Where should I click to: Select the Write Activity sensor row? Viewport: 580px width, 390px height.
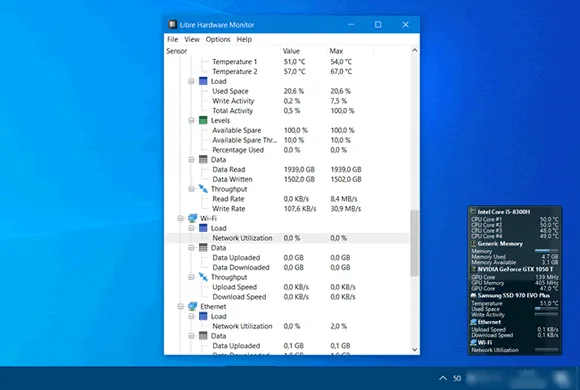[x=287, y=101]
